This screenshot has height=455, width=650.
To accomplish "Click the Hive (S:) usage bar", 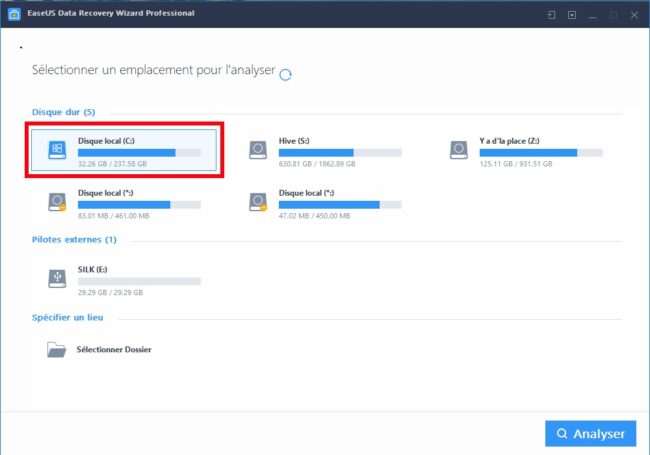I will coord(340,153).
